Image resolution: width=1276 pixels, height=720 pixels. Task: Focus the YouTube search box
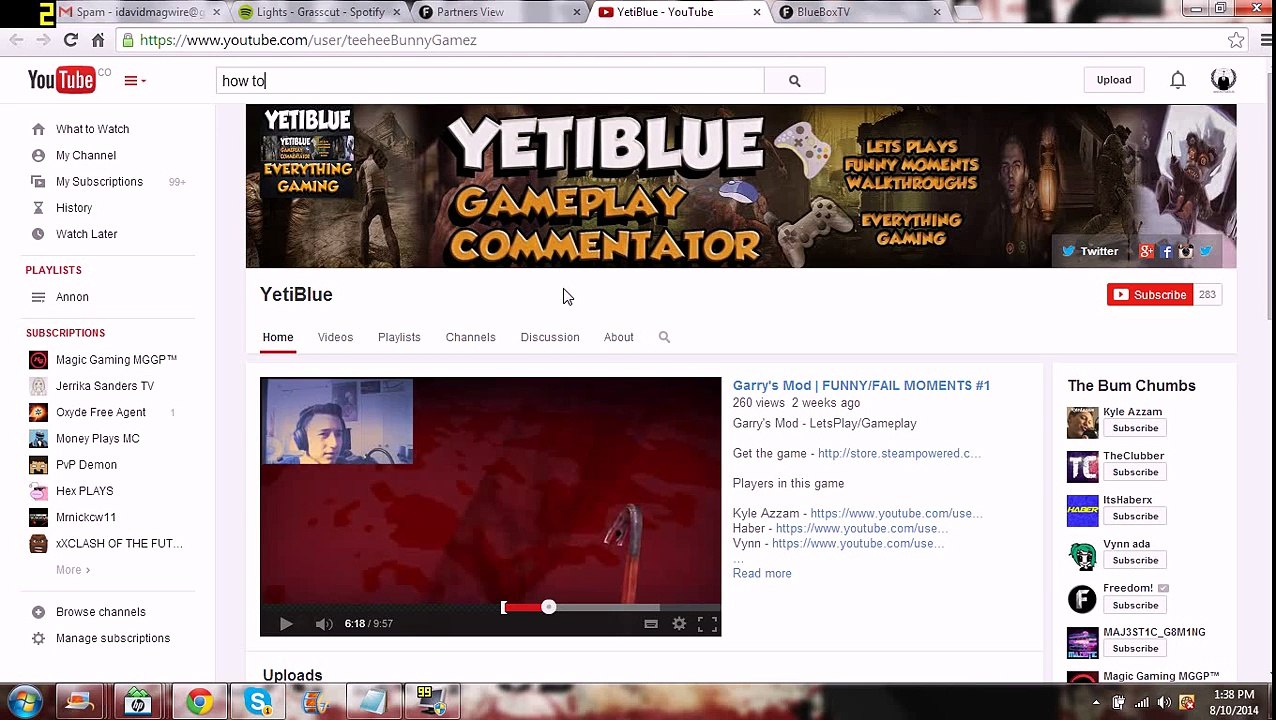click(x=490, y=81)
